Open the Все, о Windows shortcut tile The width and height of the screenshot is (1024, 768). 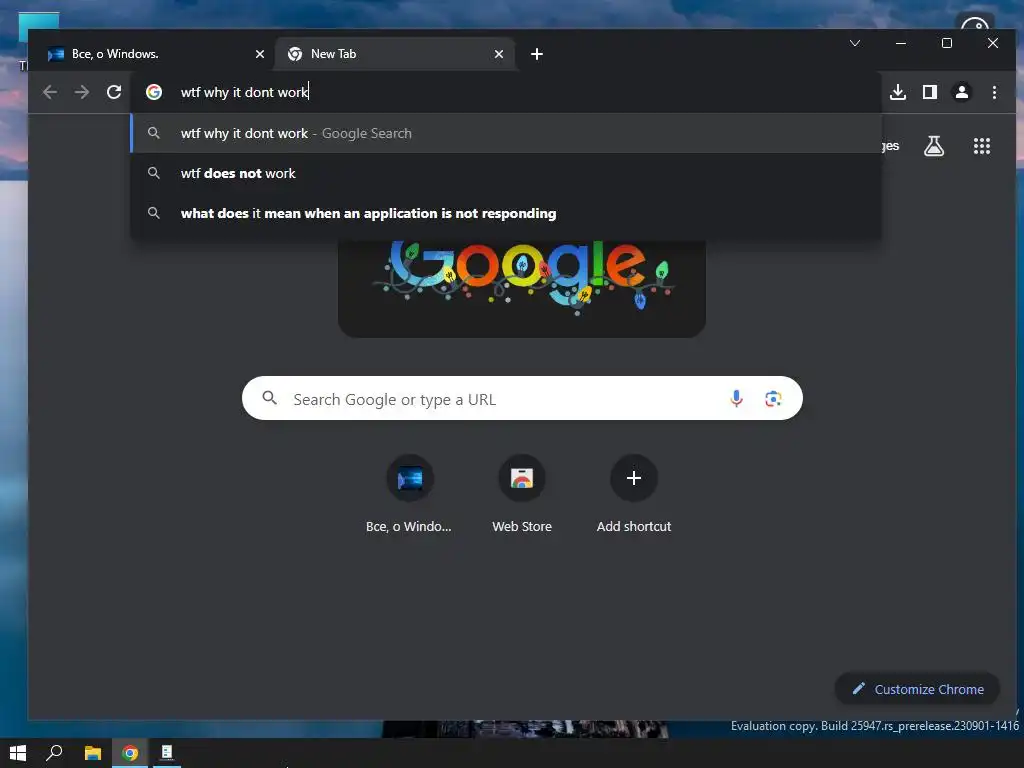click(409, 494)
